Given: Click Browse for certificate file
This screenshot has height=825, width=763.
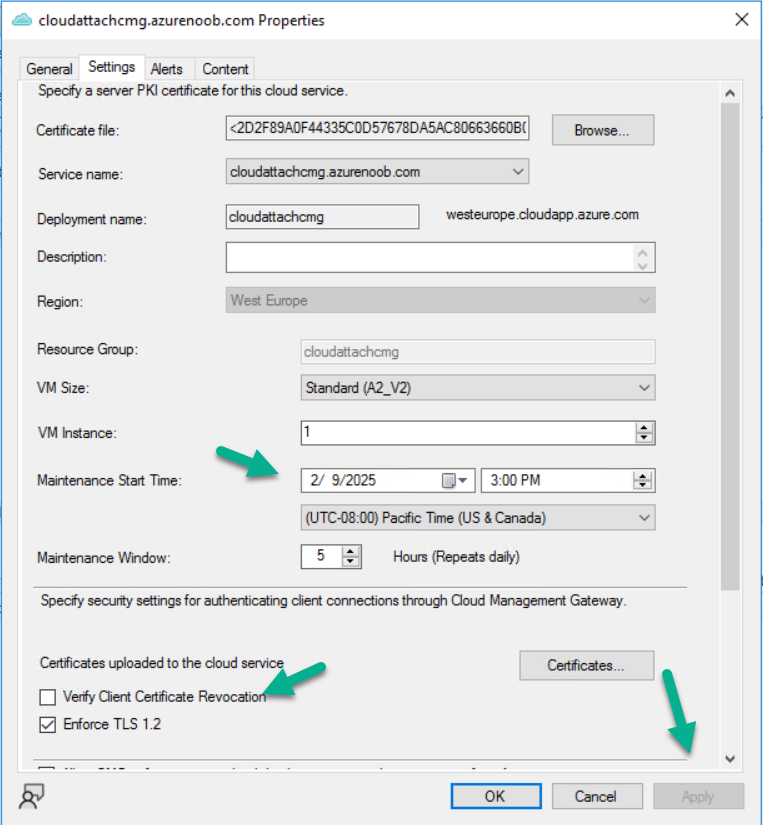Looking at the screenshot, I should (x=603, y=130).
